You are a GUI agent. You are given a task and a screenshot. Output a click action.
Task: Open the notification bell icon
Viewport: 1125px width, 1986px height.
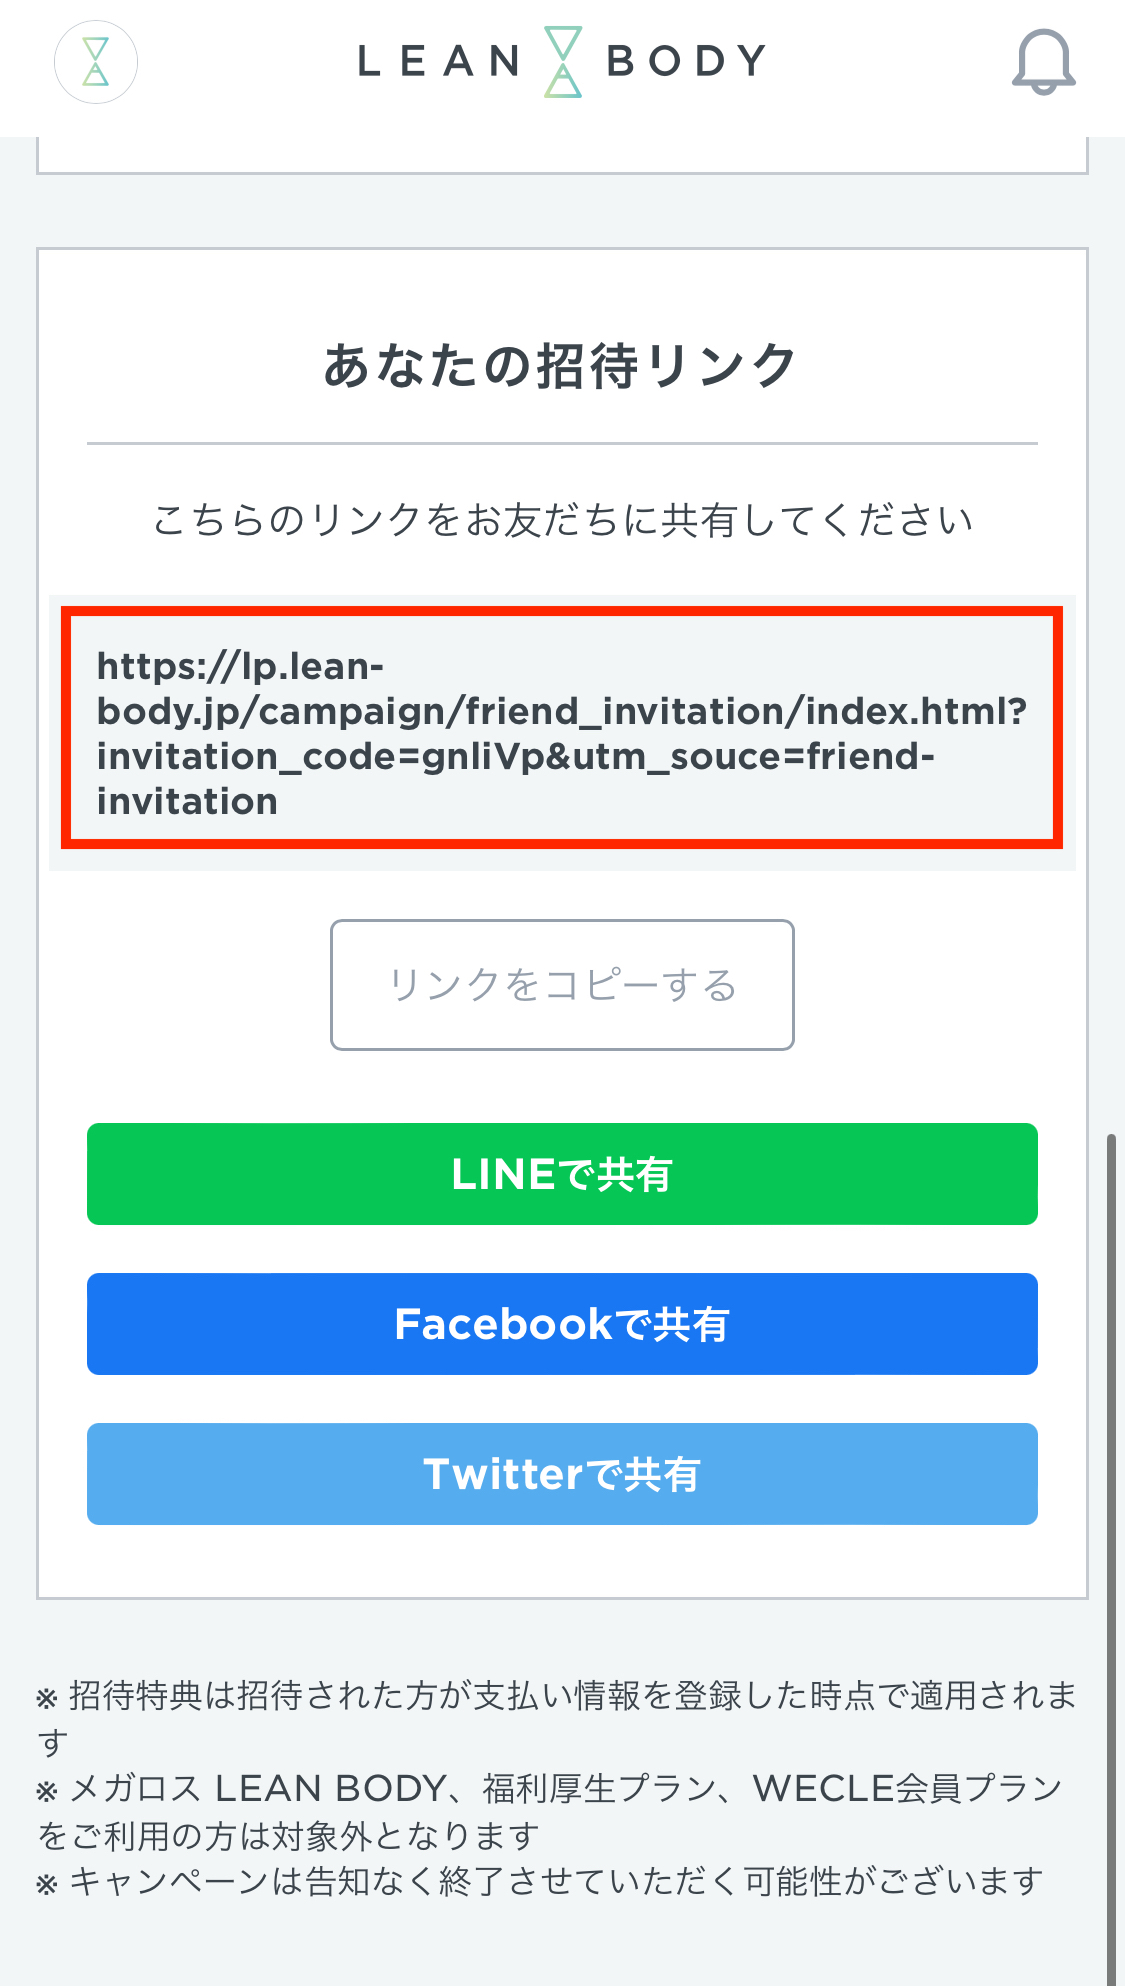click(1043, 62)
